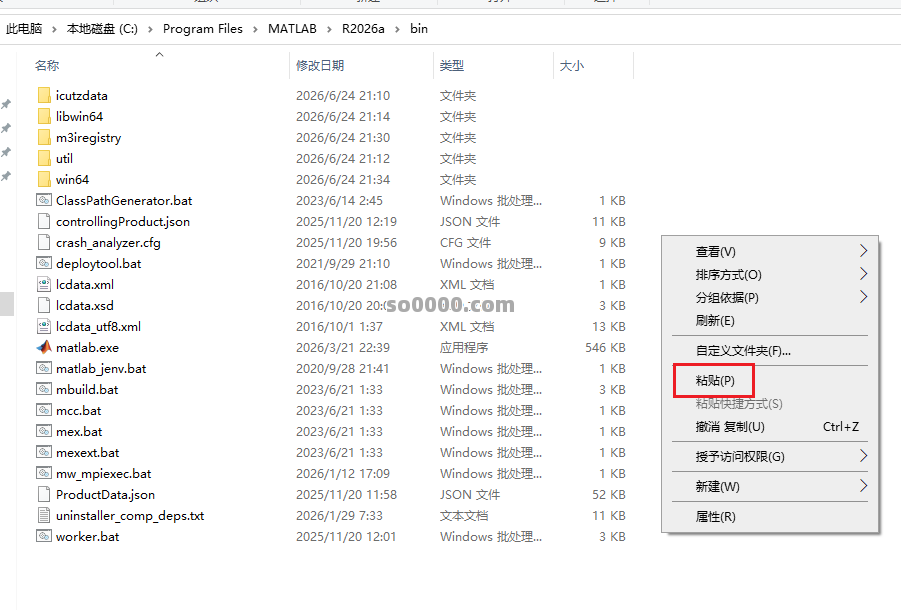Image resolution: width=901 pixels, height=610 pixels.
Task: Open the chevron after 此电脑 in the path
Action: [54, 29]
